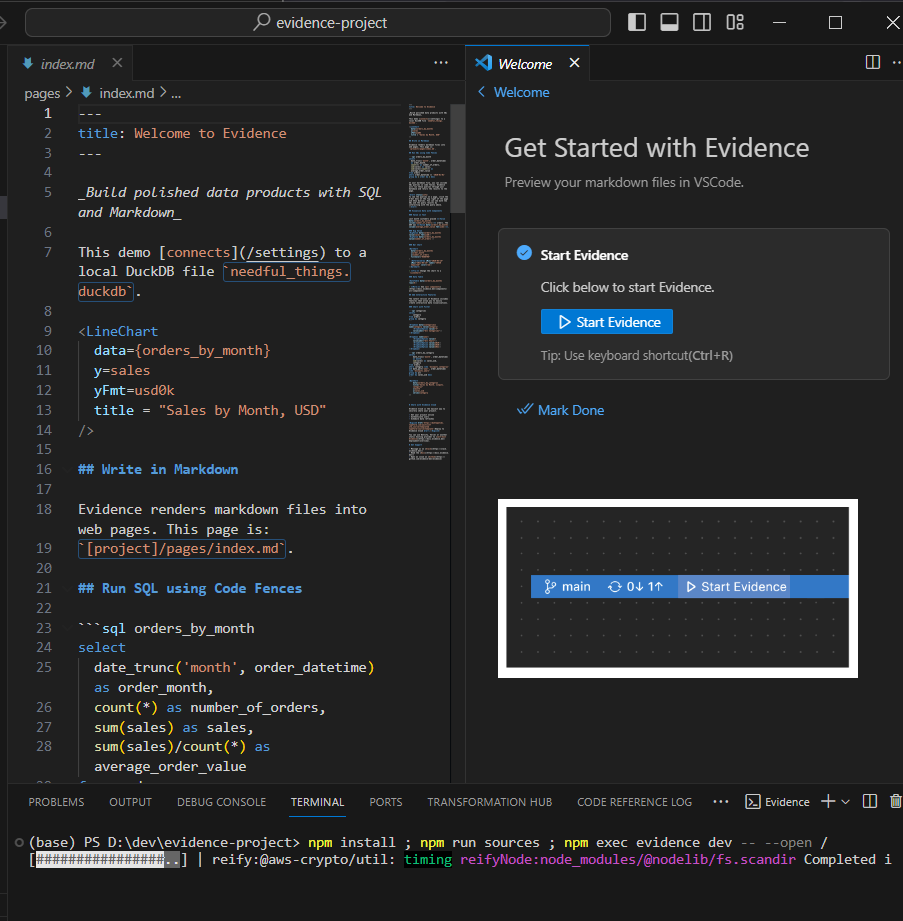The image size is (903, 921).
Task: Switch to the Welcome tab
Action: (x=525, y=63)
